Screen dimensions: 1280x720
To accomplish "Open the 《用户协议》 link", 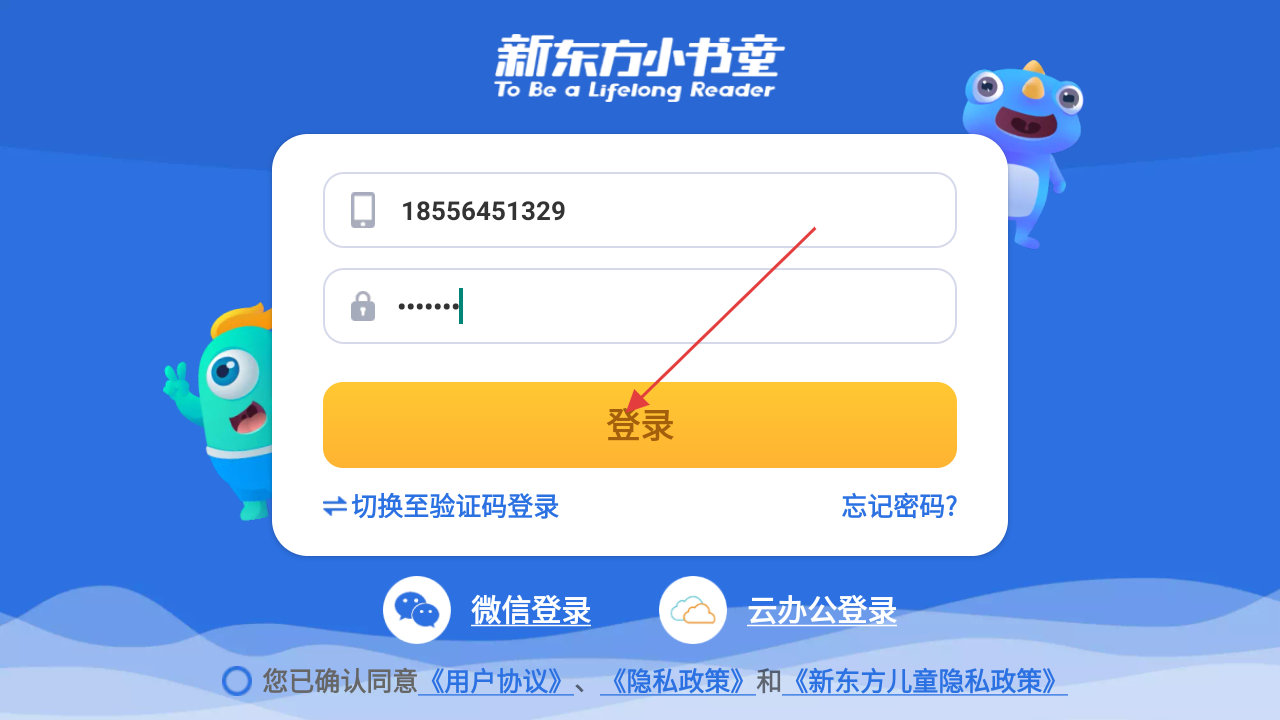I will coord(496,682).
